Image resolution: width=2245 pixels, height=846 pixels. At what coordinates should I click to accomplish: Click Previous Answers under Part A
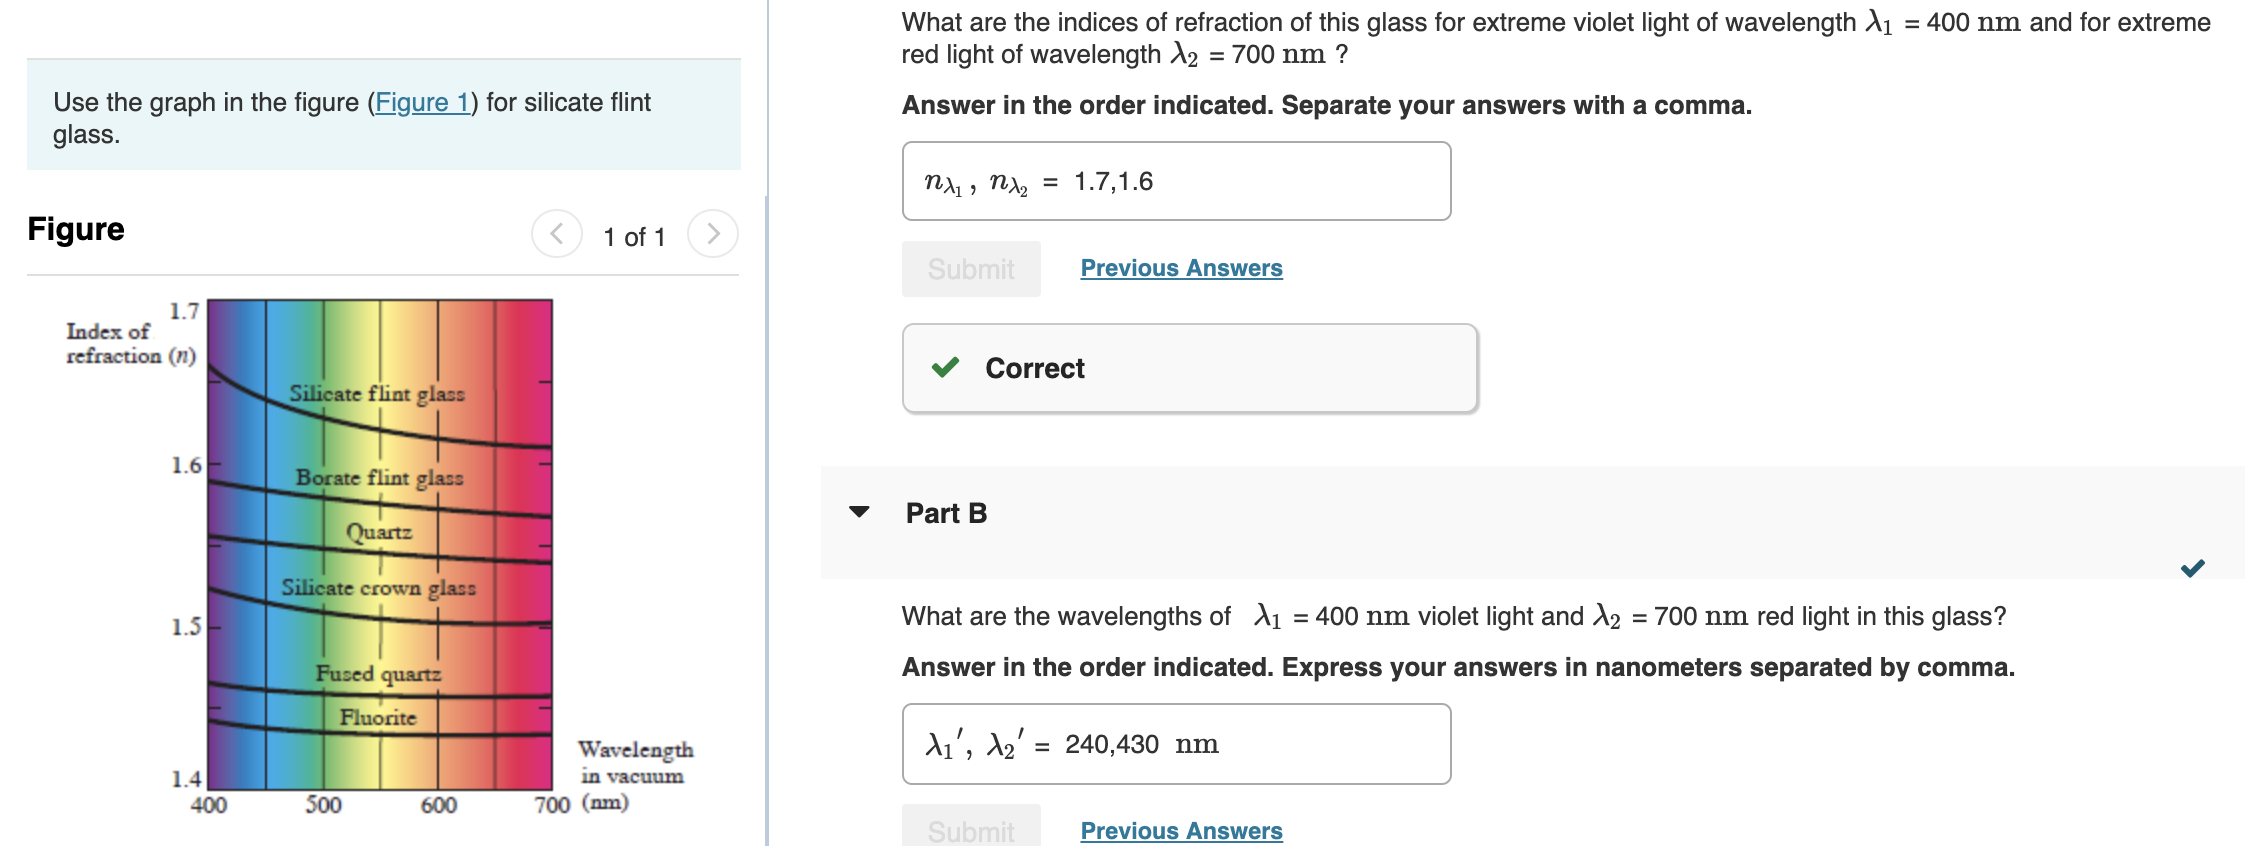[1181, 267]
